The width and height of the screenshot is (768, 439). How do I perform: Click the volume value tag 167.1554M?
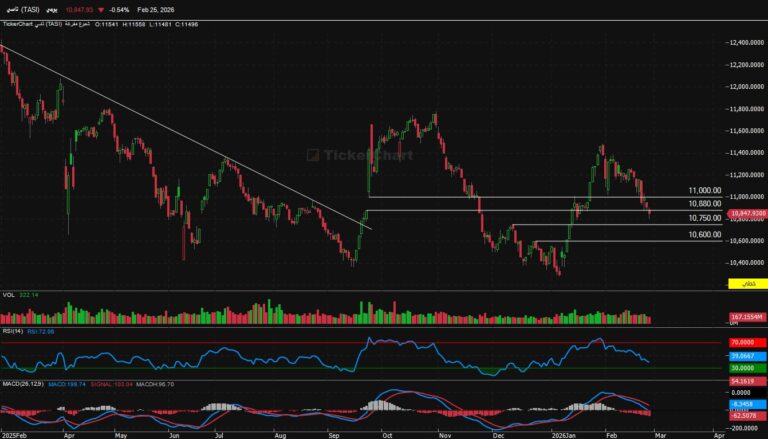(746, 316)
